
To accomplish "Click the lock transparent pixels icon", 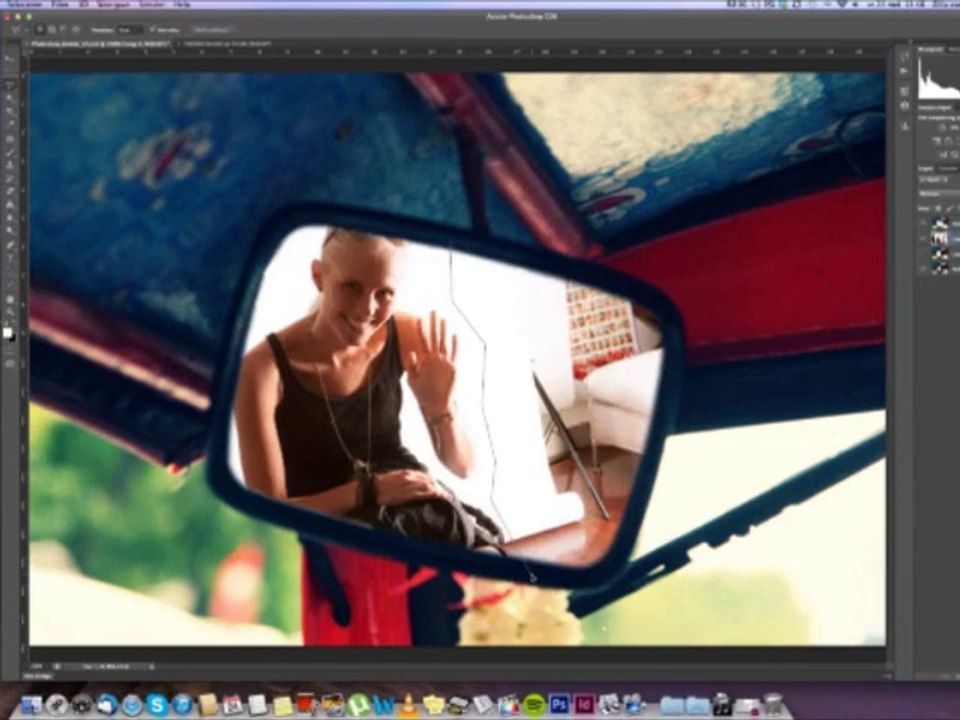I will tap(938, 209).
